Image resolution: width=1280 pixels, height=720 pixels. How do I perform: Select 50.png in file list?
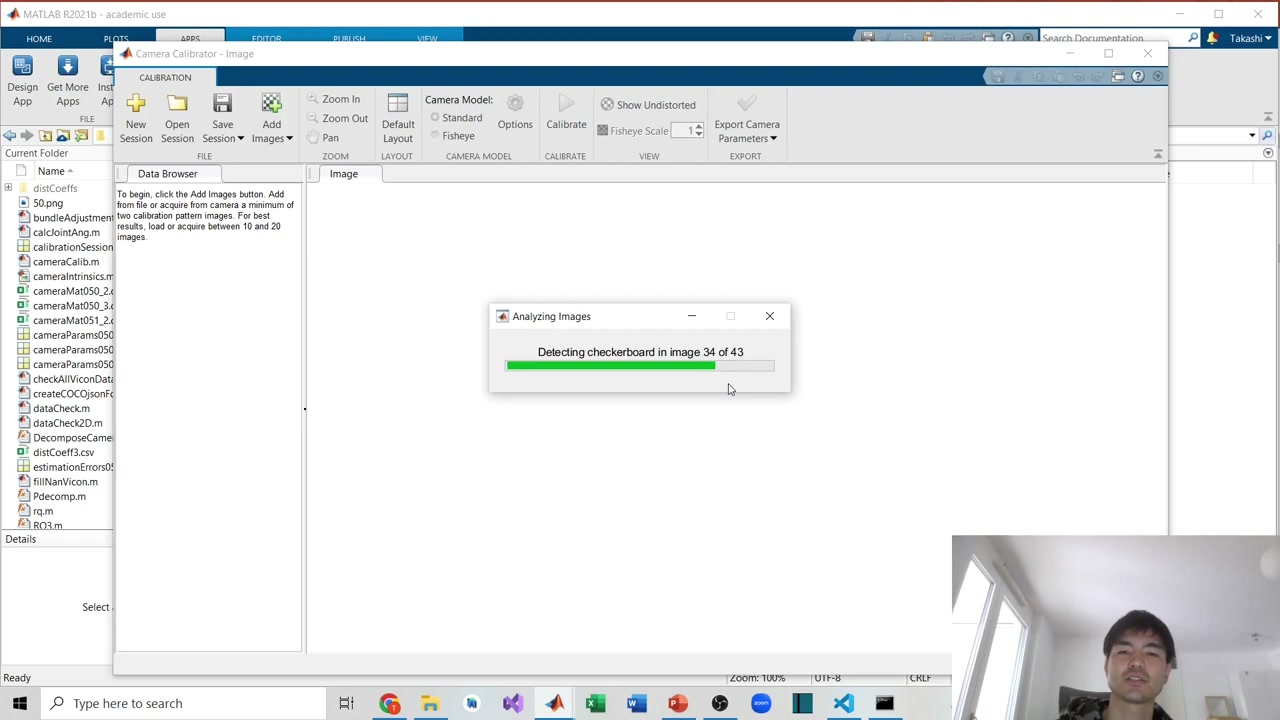(47, 203)
